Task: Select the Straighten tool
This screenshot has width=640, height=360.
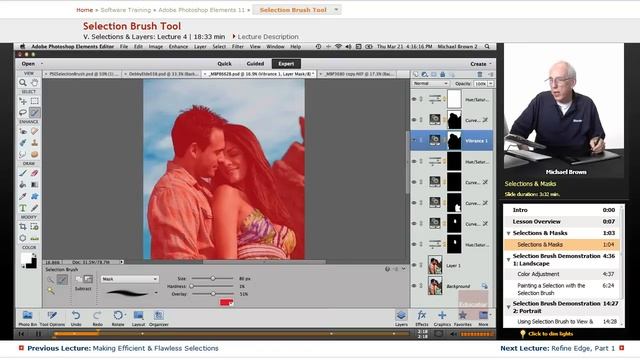Action: pyautogui.click(x=35, y=238)
